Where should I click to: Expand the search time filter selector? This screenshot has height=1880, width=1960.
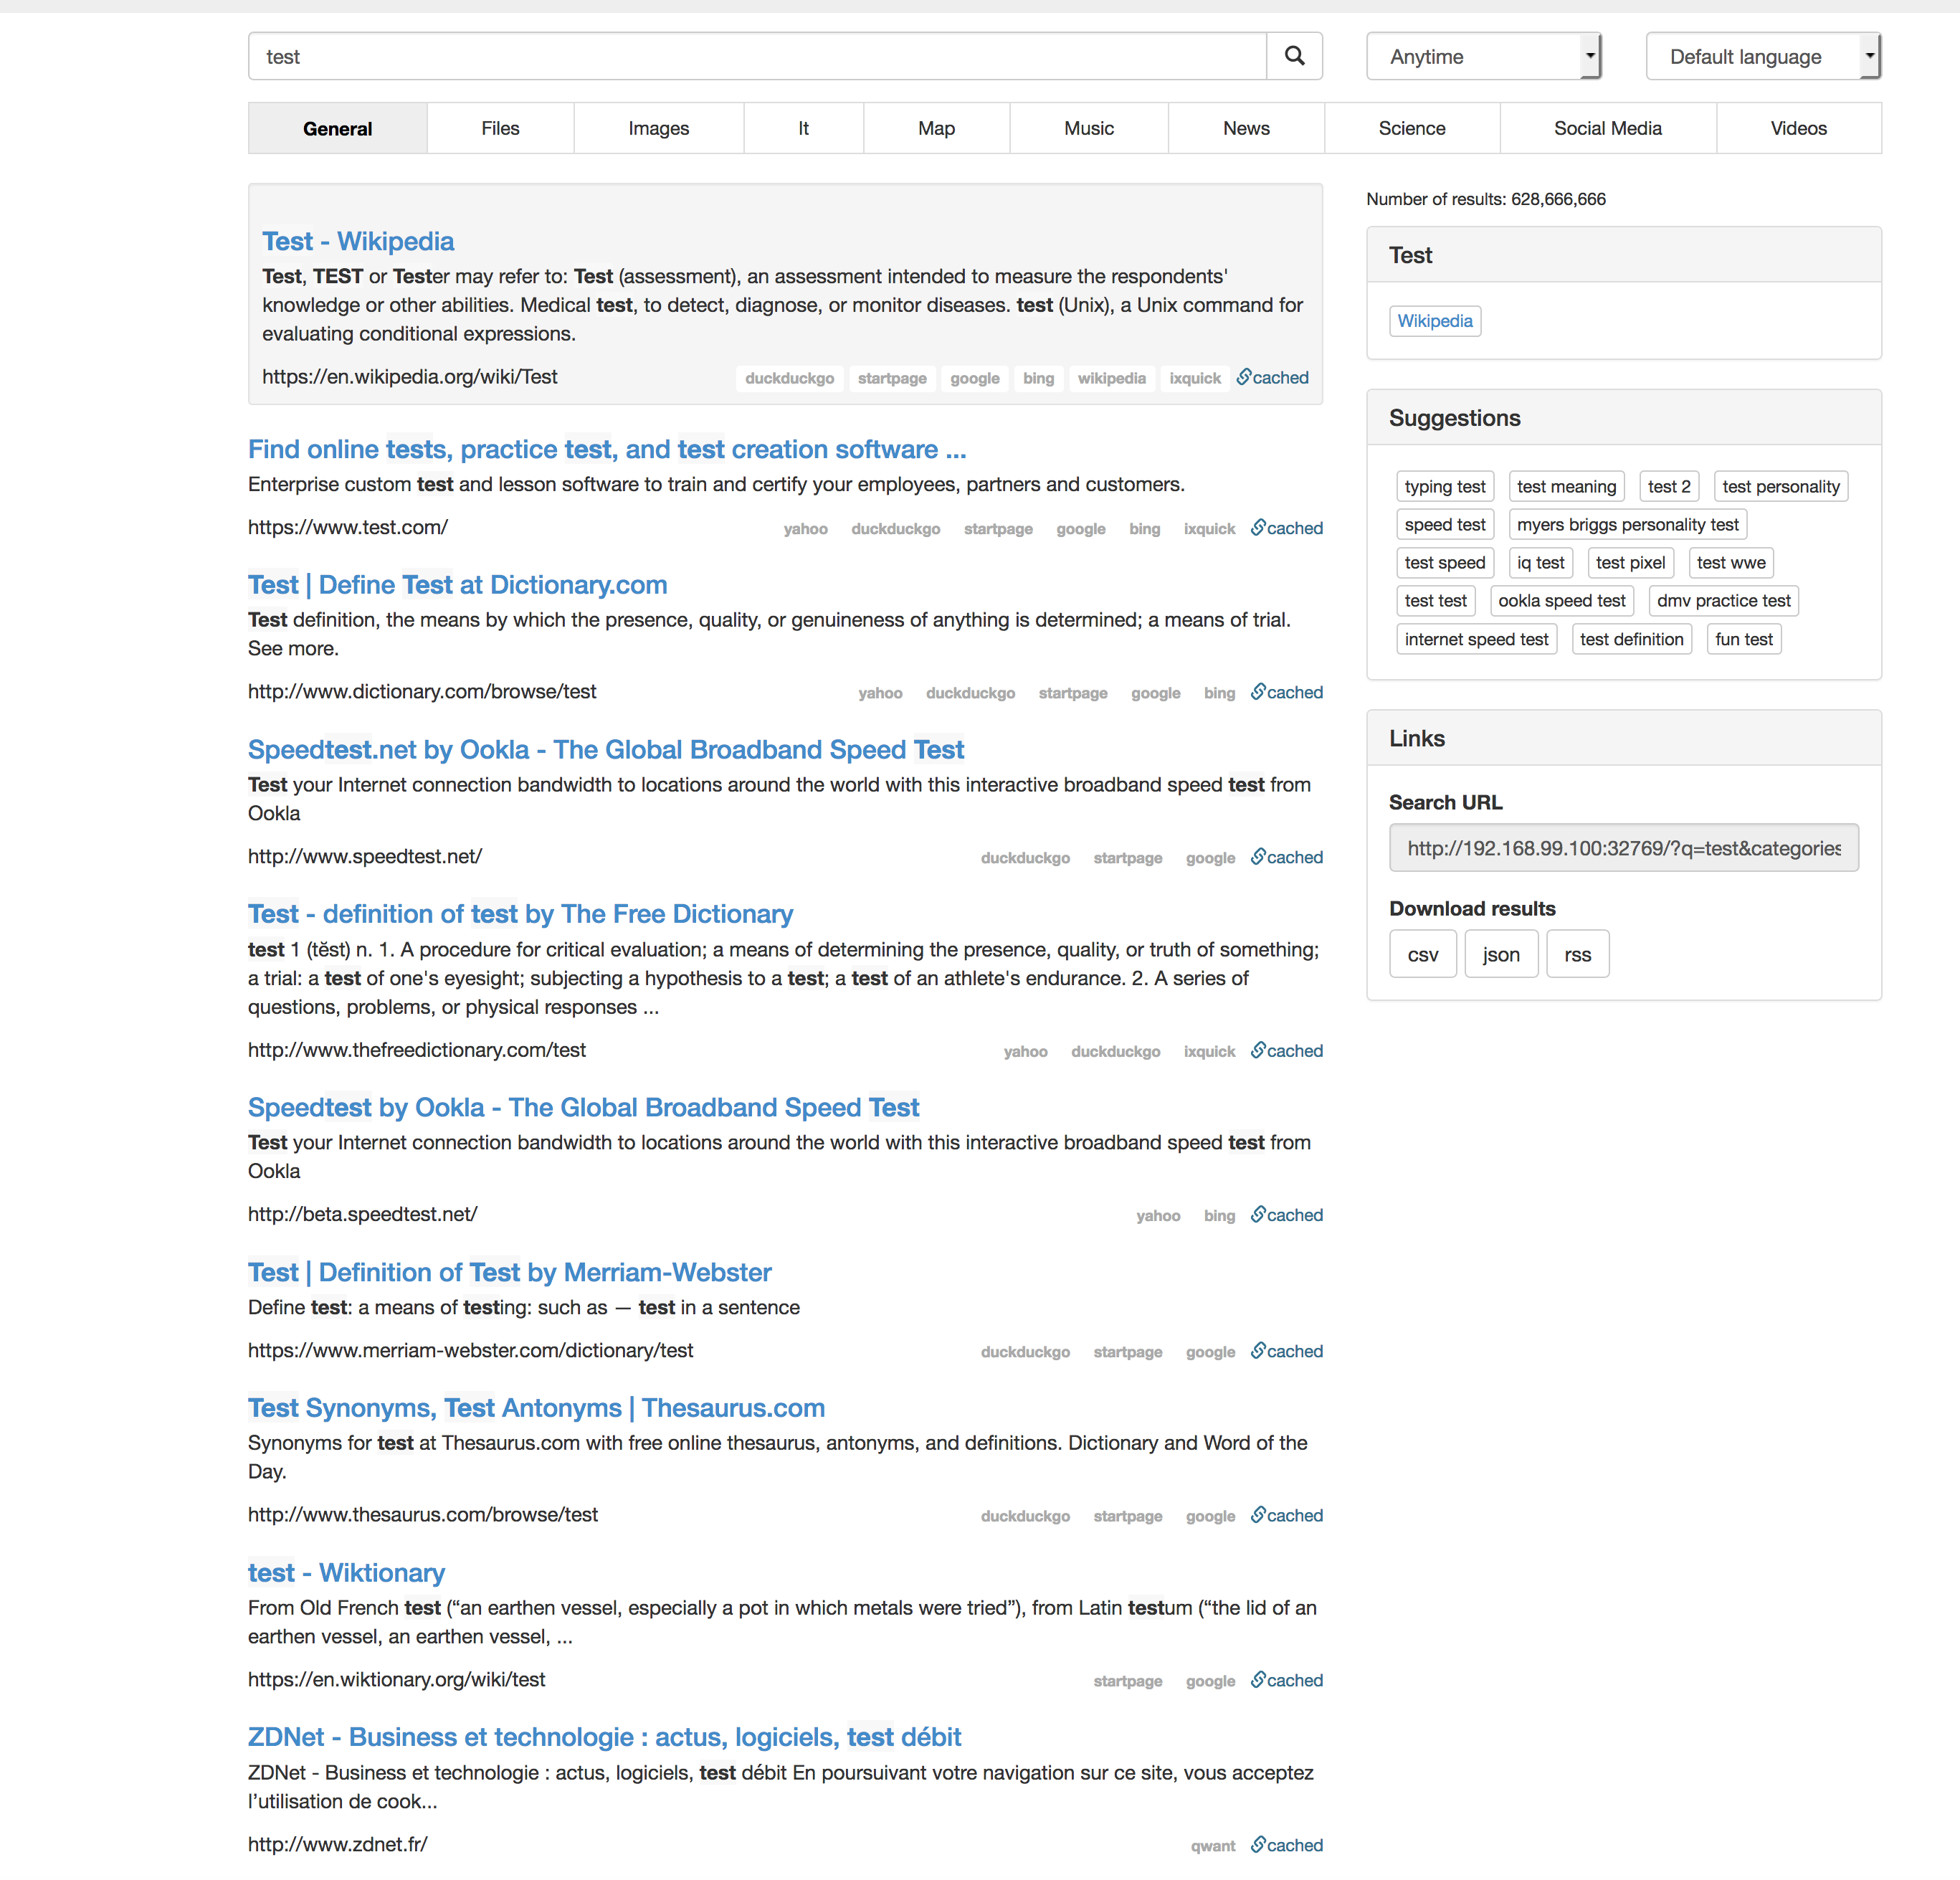(x=1483, y=56)
